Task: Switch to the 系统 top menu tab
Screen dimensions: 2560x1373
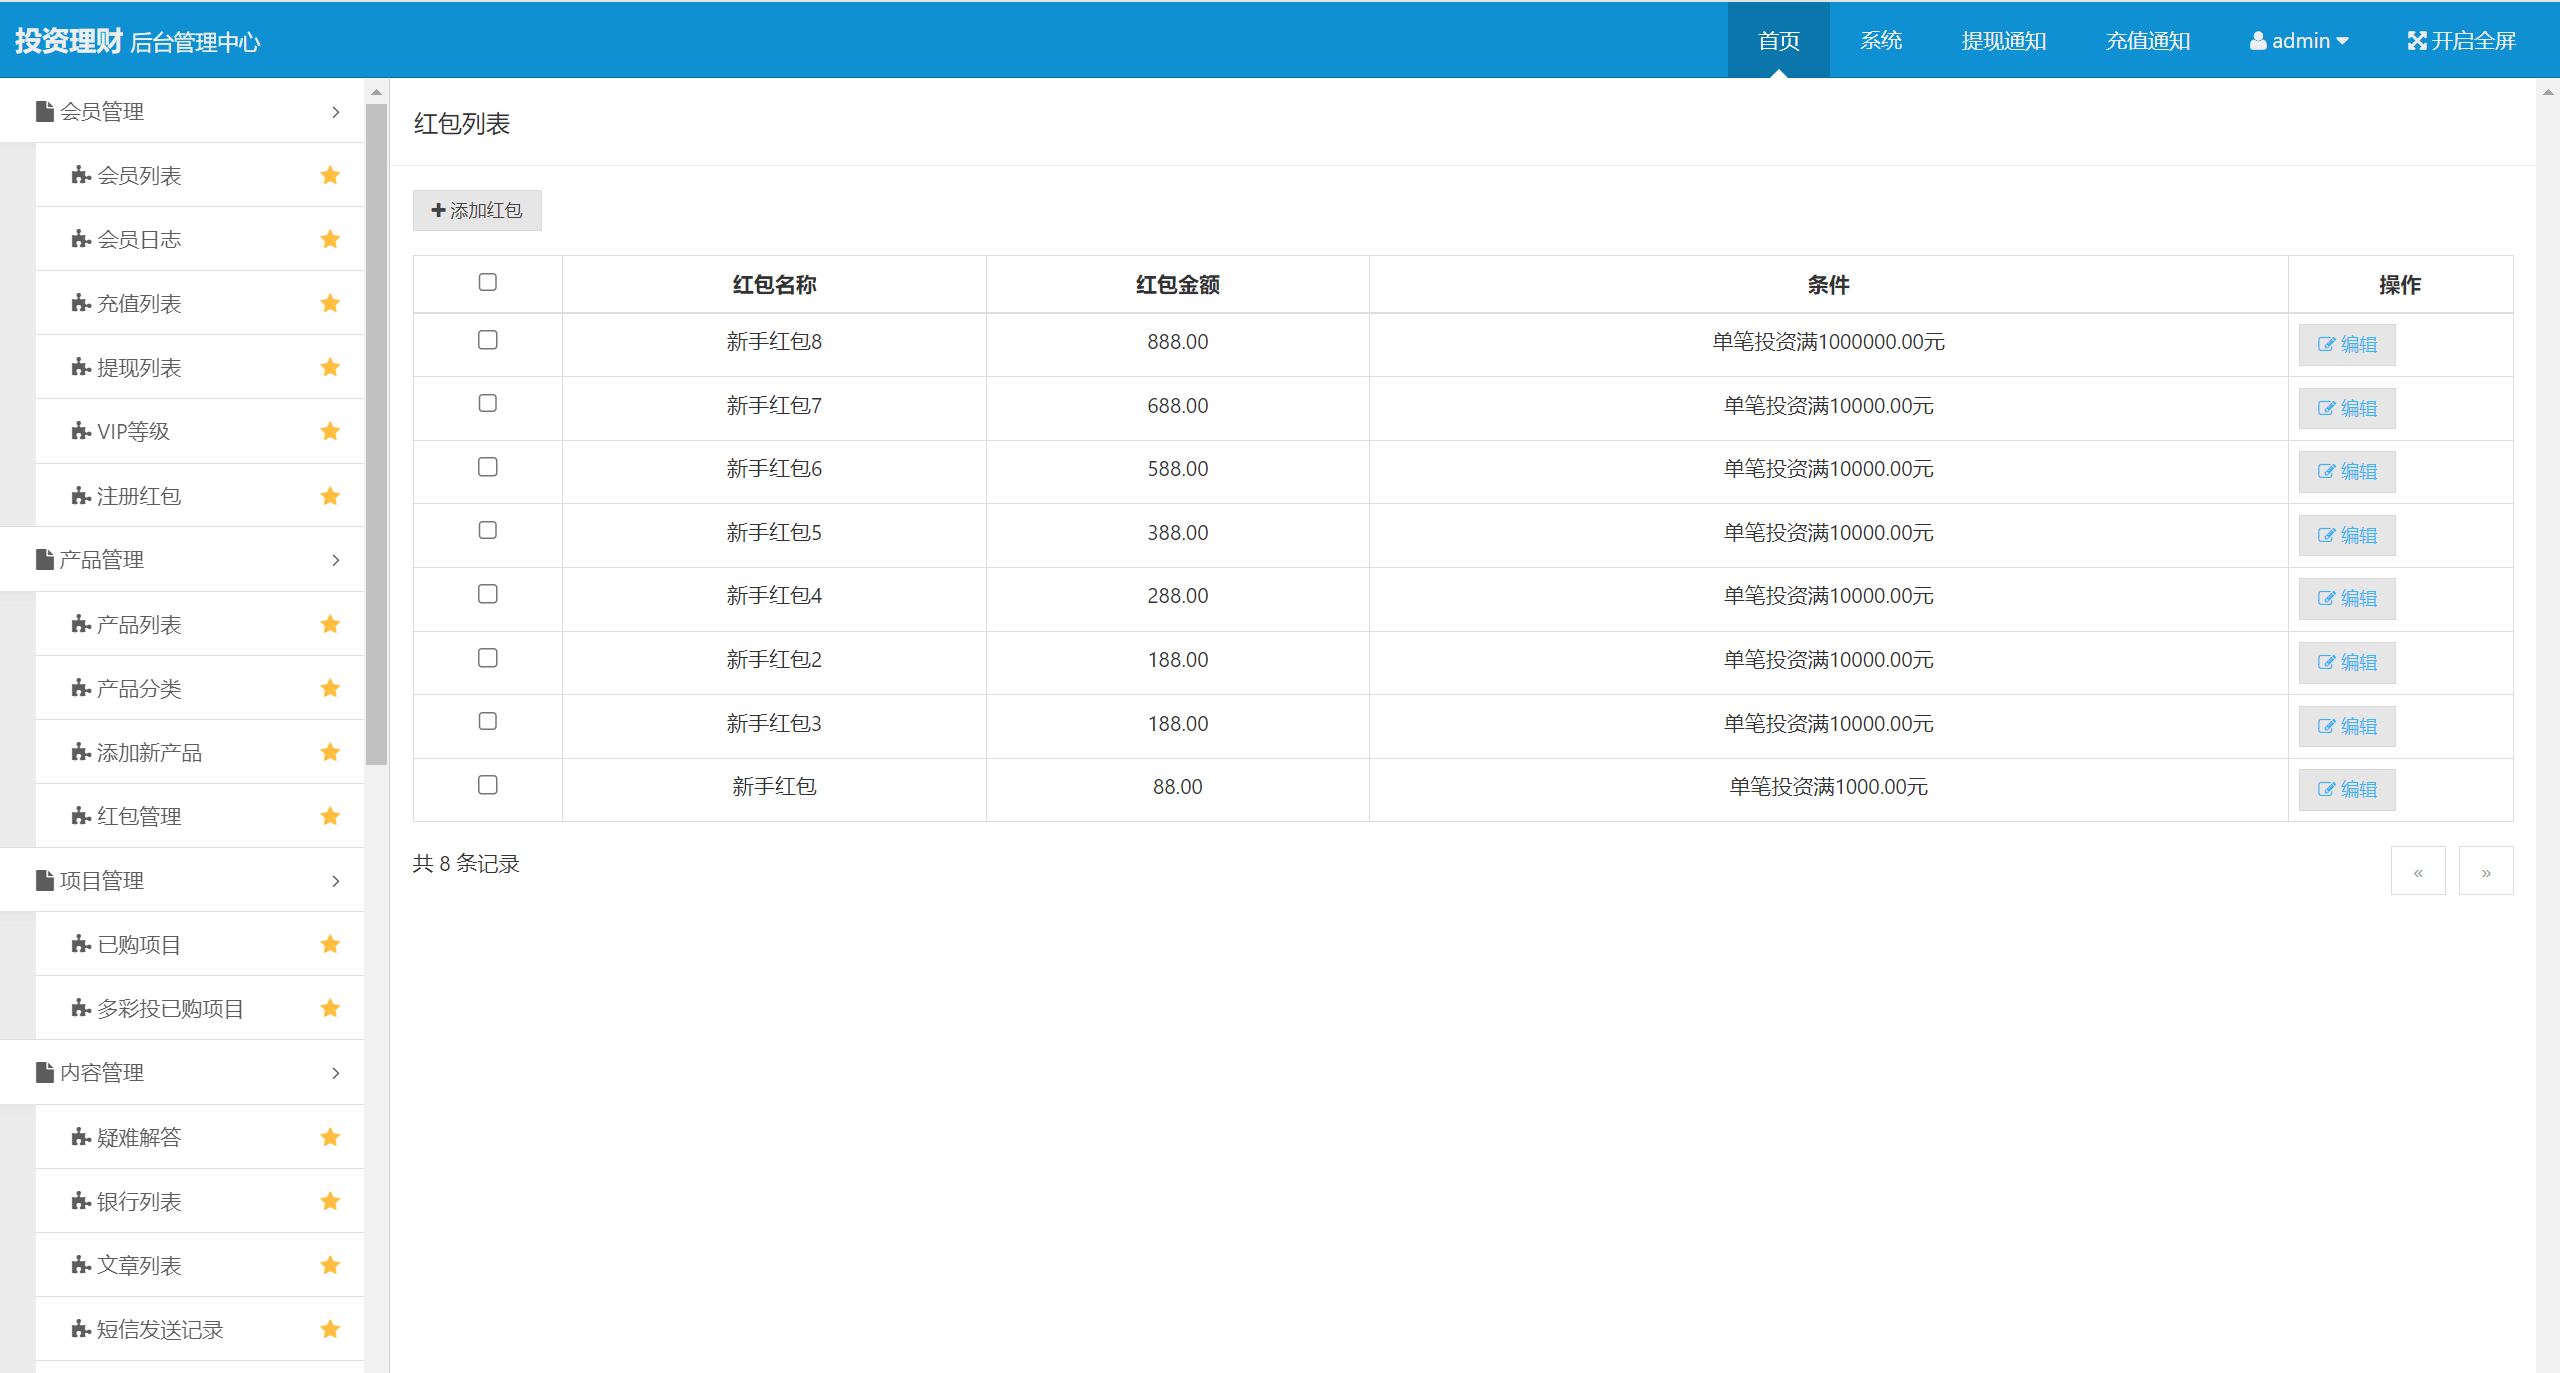Action: click(1880, 41)
